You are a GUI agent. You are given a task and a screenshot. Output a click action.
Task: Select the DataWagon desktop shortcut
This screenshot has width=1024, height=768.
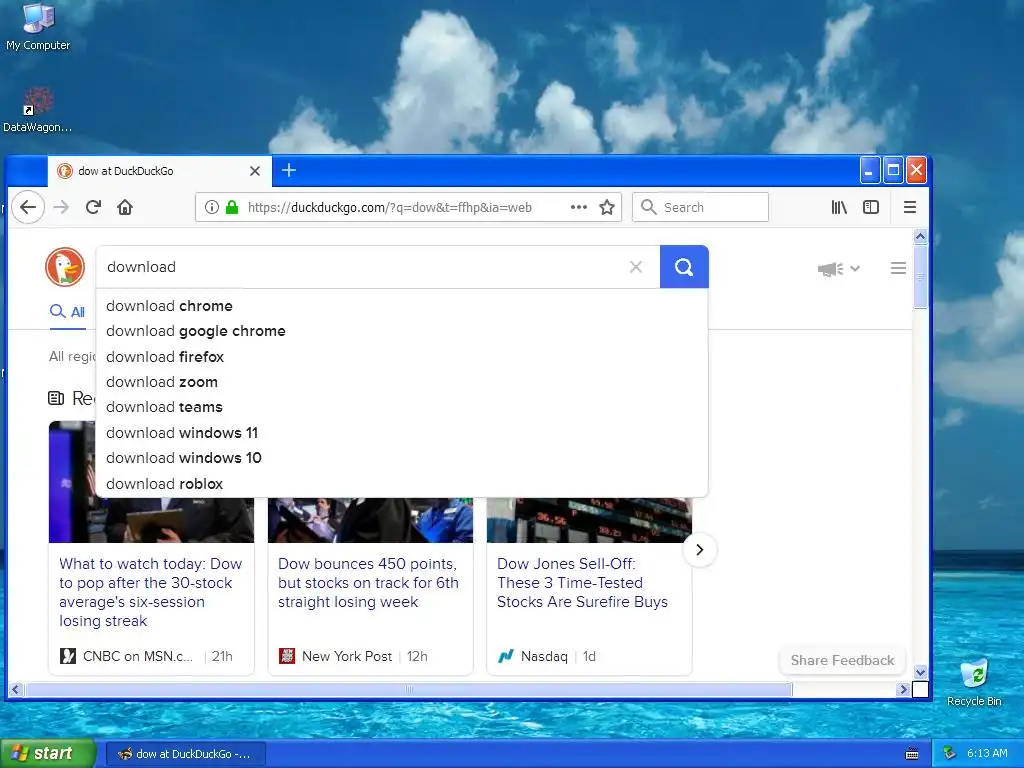coord(38,110)
